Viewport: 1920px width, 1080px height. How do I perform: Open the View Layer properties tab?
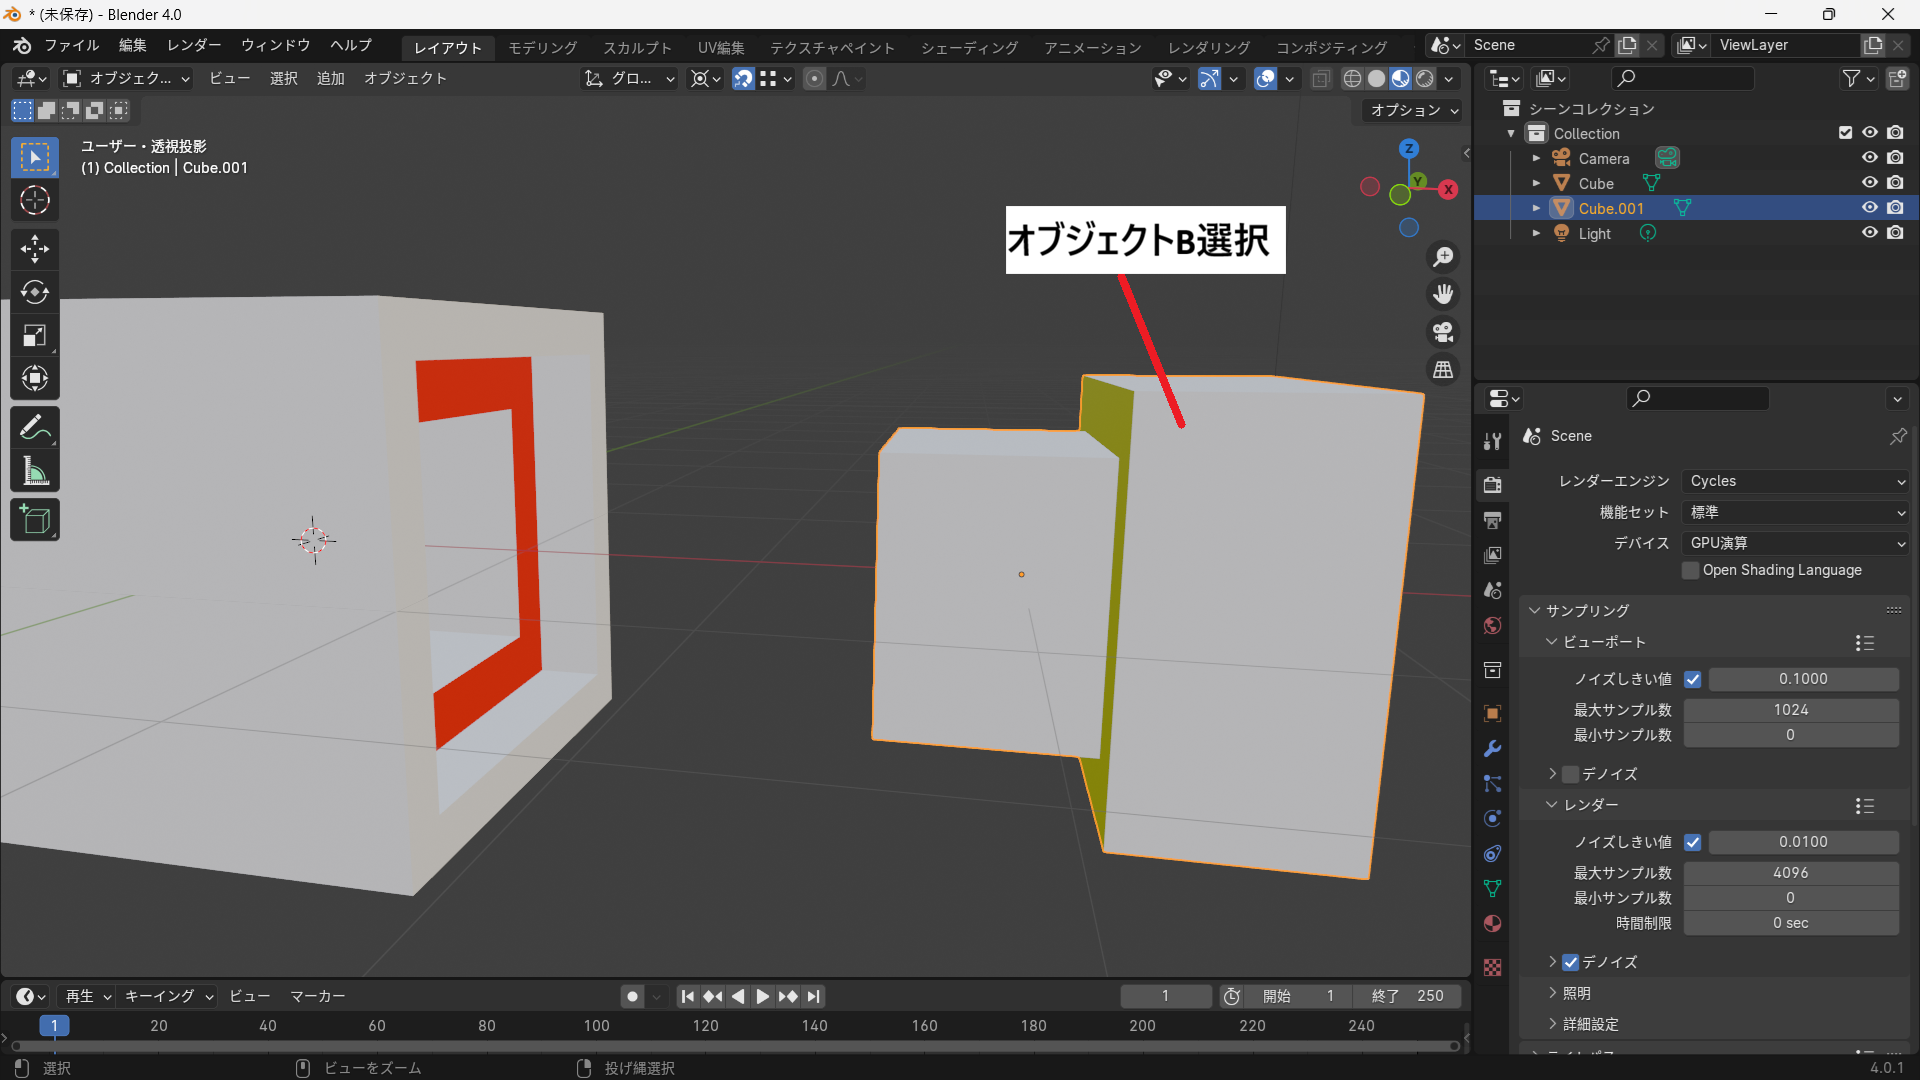click(x=1493, y=555)
